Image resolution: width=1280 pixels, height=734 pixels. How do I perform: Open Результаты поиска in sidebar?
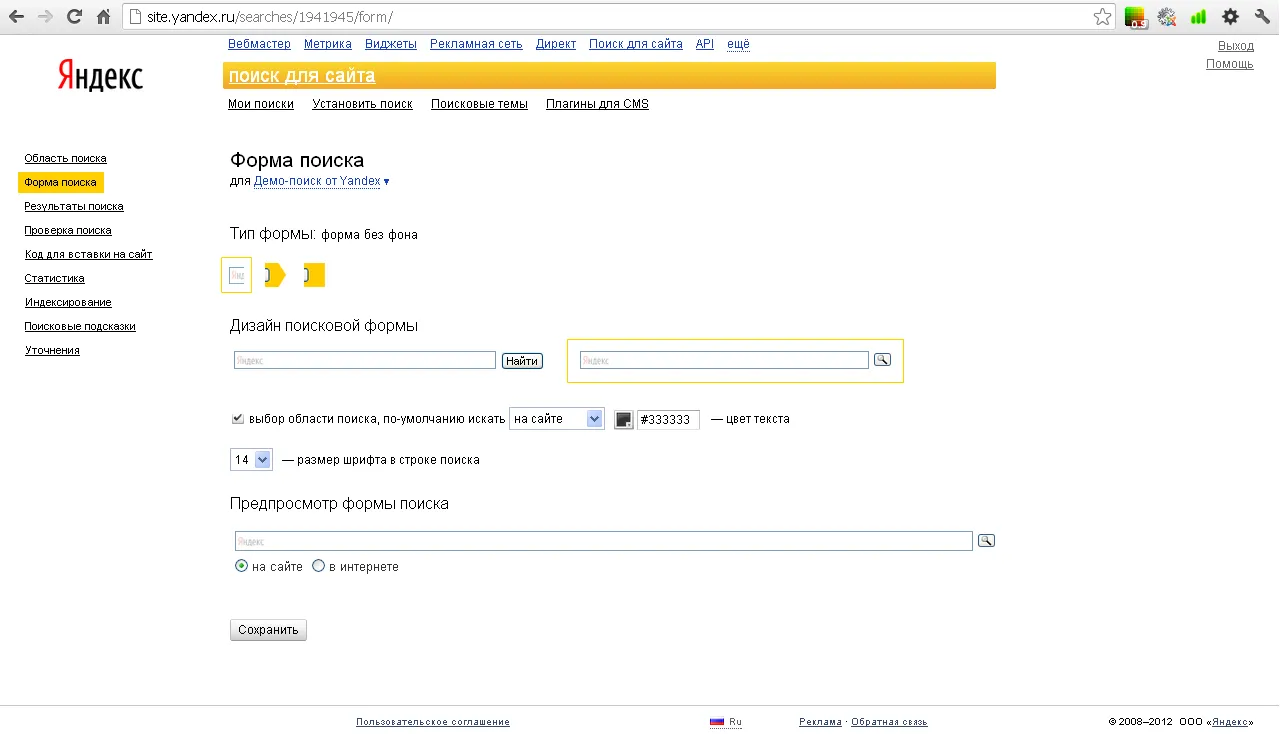74,206
